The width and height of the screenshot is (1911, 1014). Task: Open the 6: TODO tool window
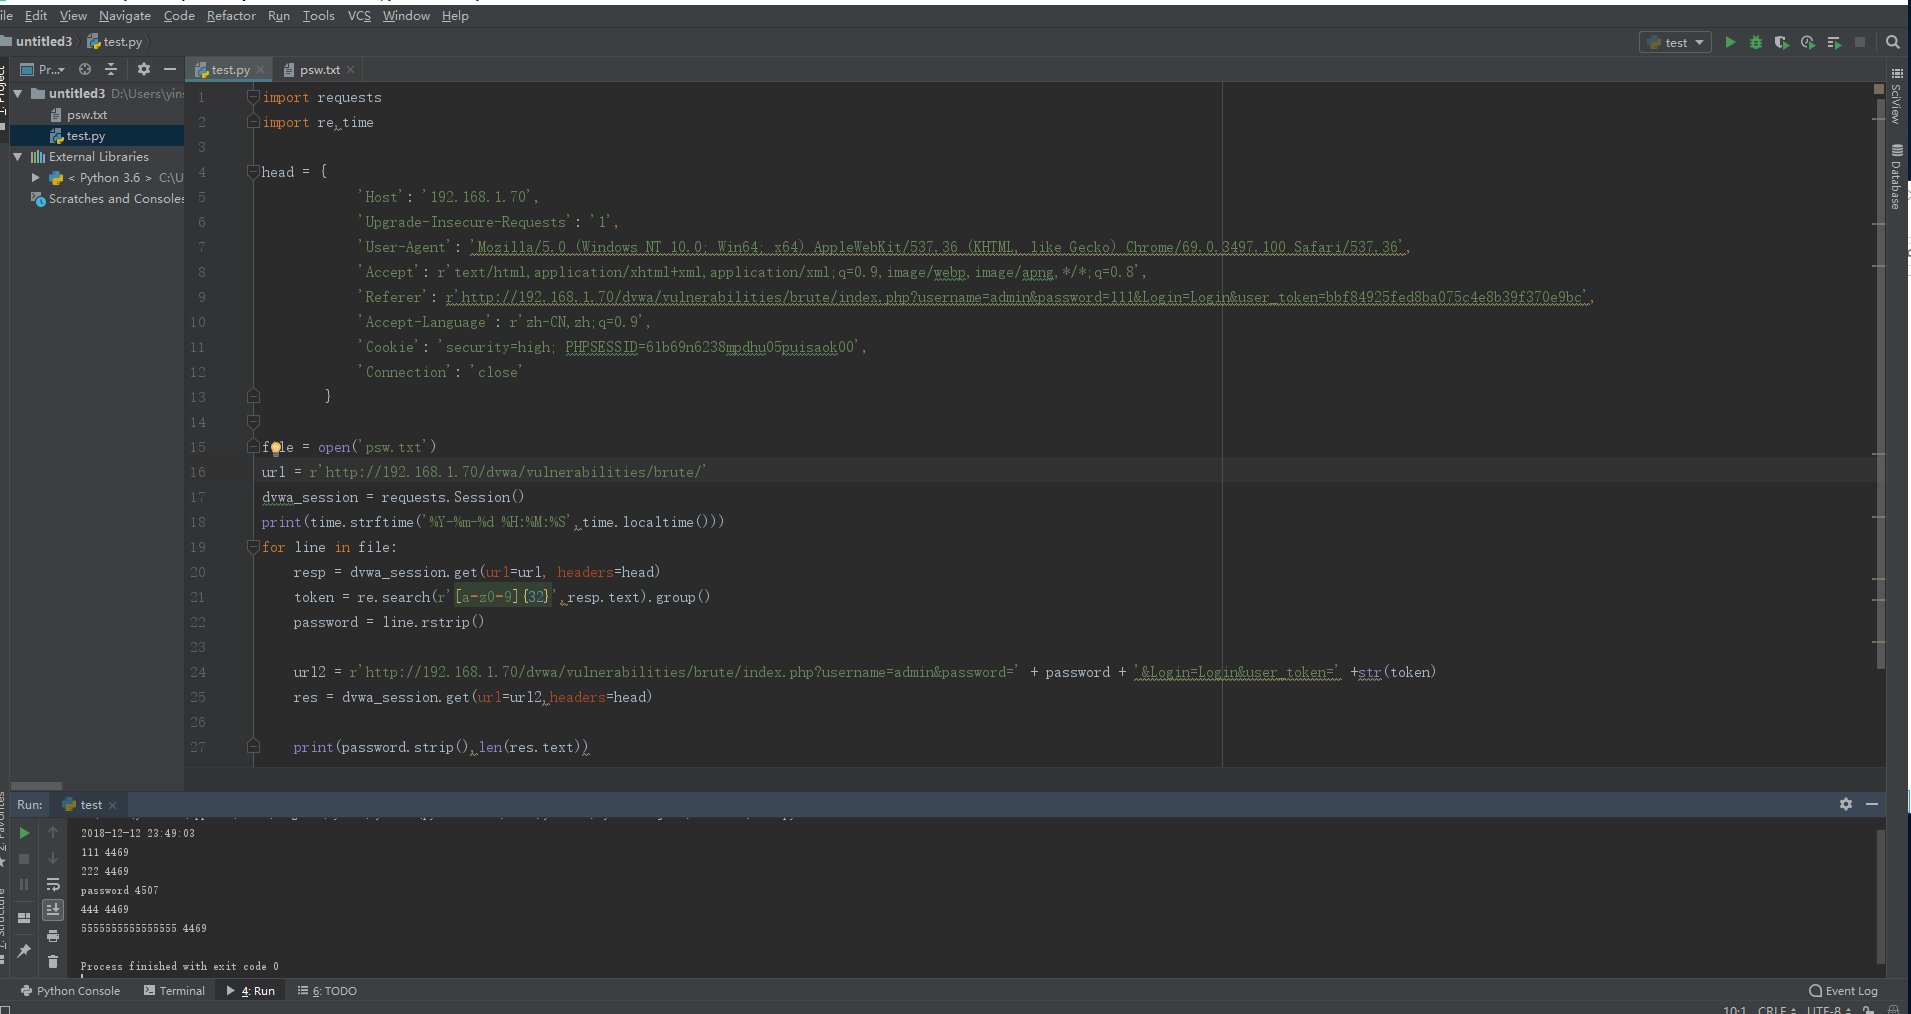pyautogui.click(x=327, y=991)
